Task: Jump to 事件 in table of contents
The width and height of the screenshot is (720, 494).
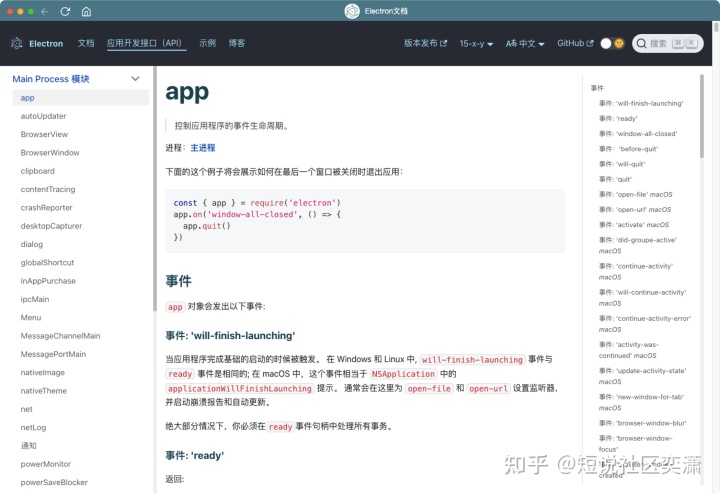Action: (597, 88)
